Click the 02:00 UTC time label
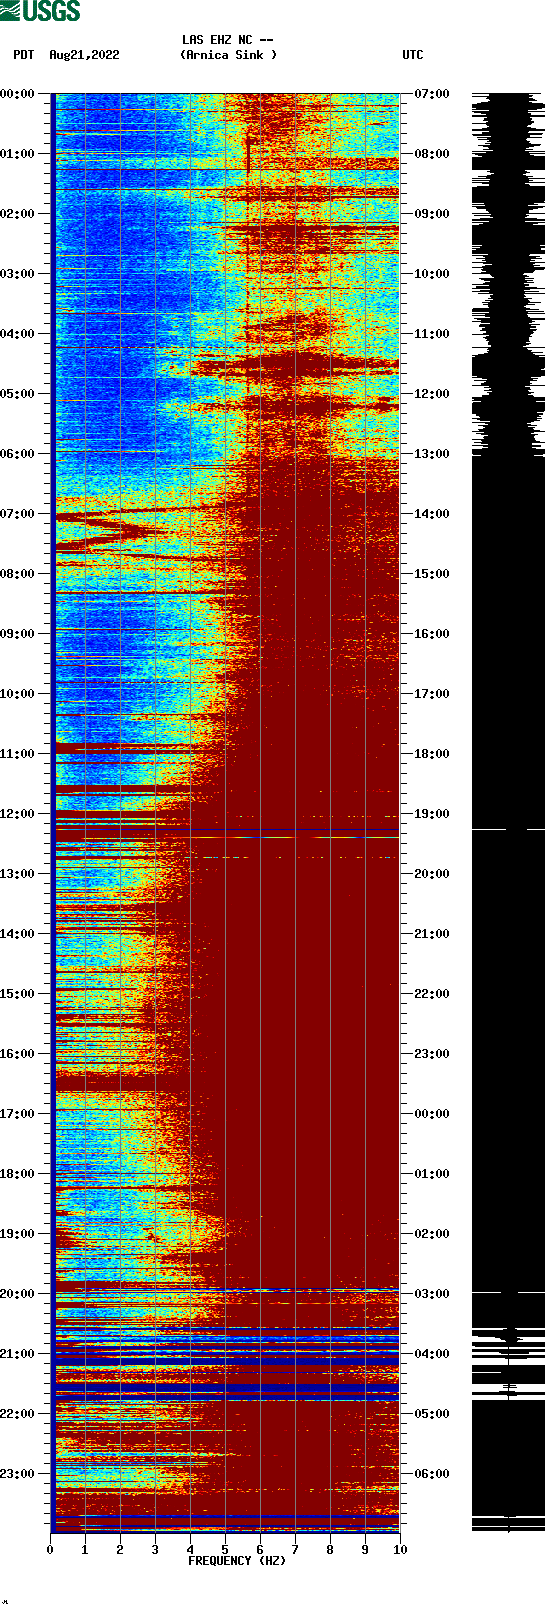The height and width of the screenshot is (1613, 552). (x=431, y=1234)
